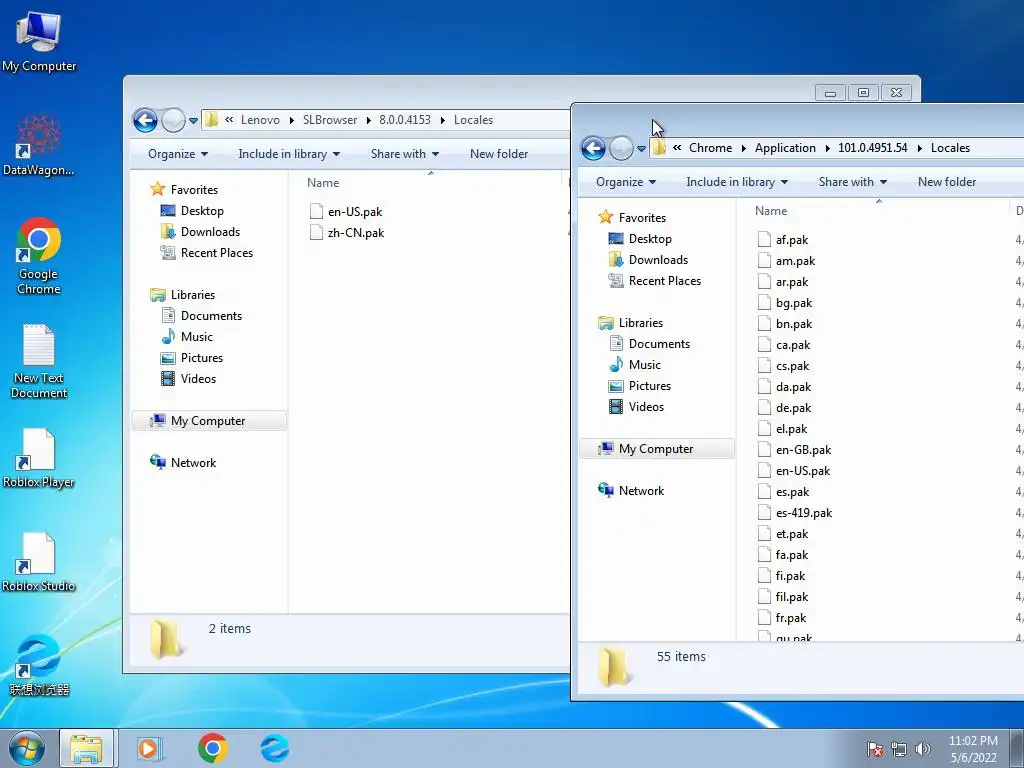Viewport: 1024px width, 768px height.
Task: Click forward arrow in Chrome Locales window
Action: click(x=621, y=148)
